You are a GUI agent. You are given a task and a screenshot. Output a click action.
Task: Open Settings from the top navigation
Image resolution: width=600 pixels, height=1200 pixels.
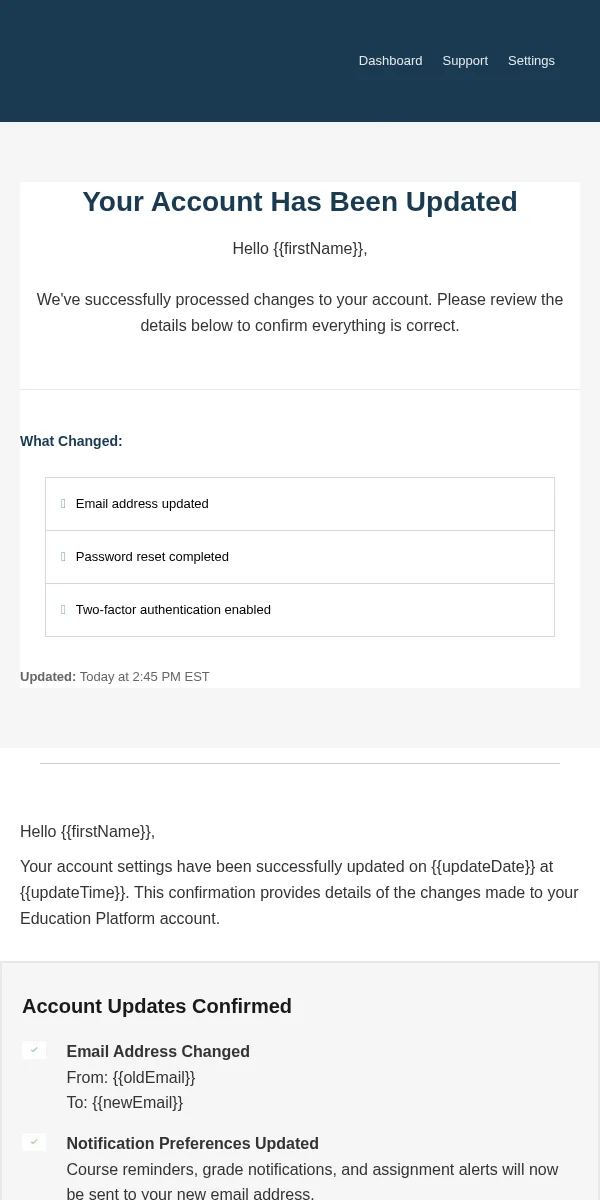point(531,61)
